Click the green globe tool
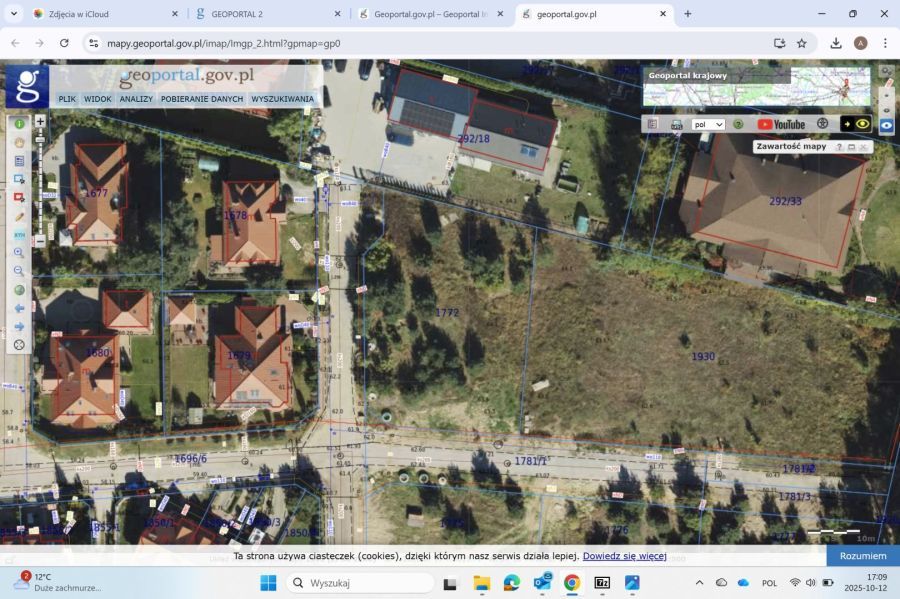Image resolution: width=900 pixels, height=599 pixels. click(x=19, y=290)
